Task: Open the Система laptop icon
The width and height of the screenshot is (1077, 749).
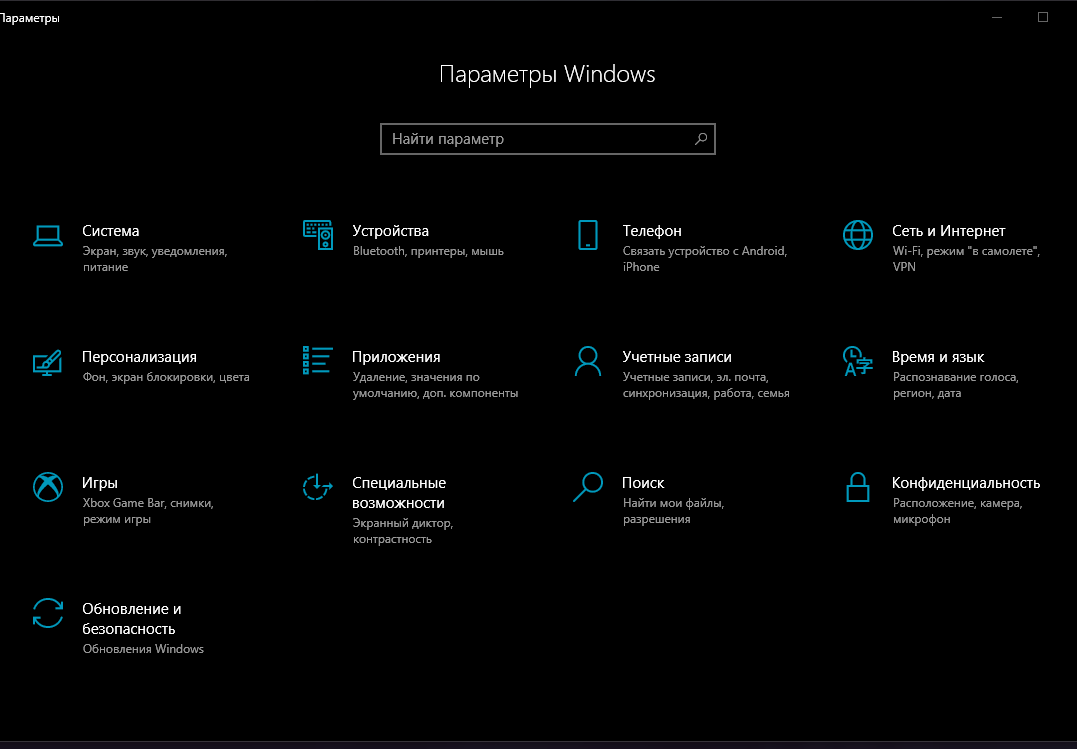Action: click(47, 236)
